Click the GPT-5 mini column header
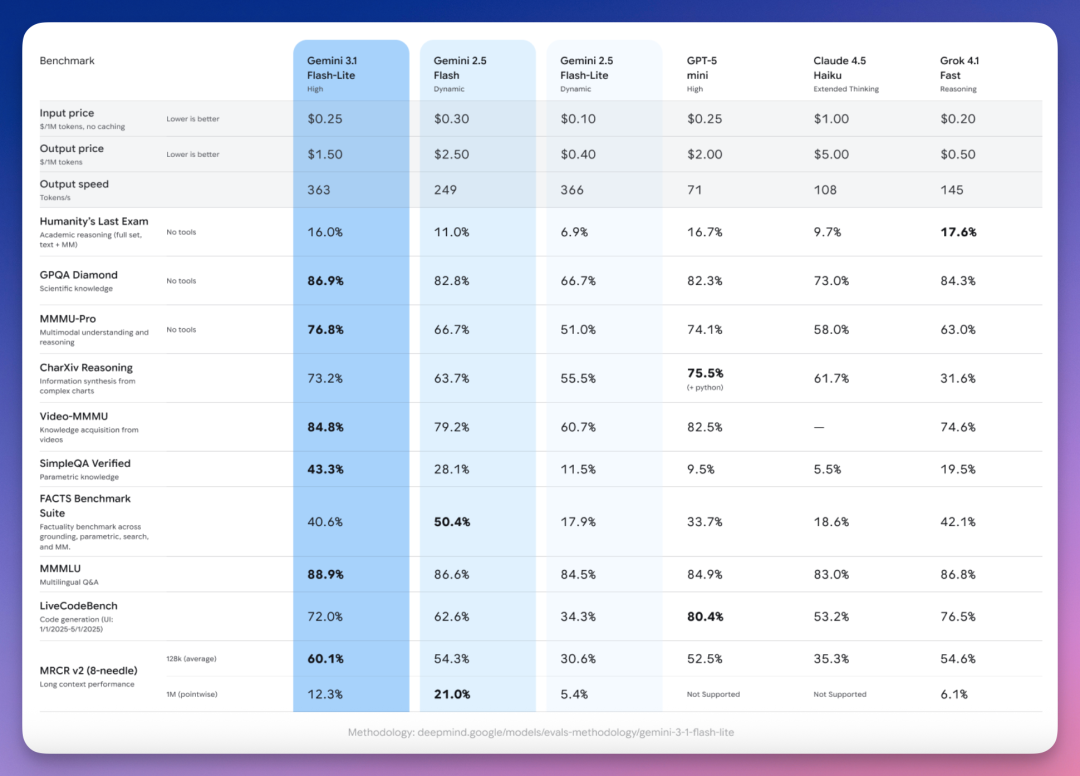The height and width of the screenshot is (776, 1080). pyautogui.click(x=702, y=74)
